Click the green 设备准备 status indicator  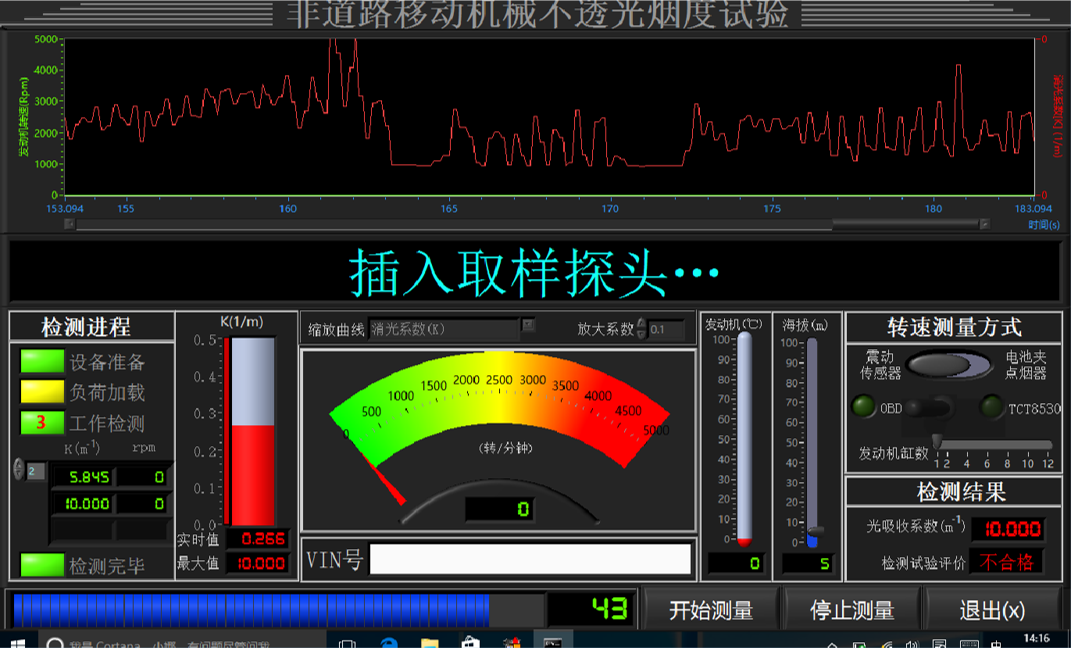42,361
